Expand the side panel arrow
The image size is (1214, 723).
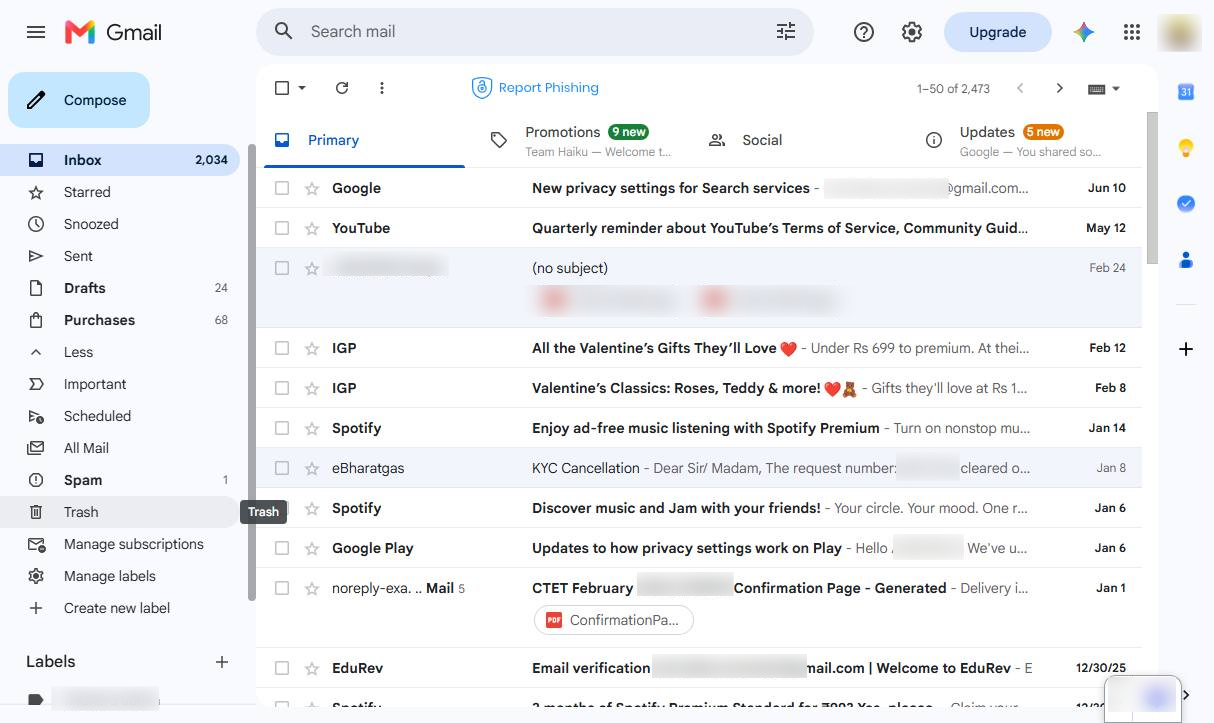pos(1186,695)
